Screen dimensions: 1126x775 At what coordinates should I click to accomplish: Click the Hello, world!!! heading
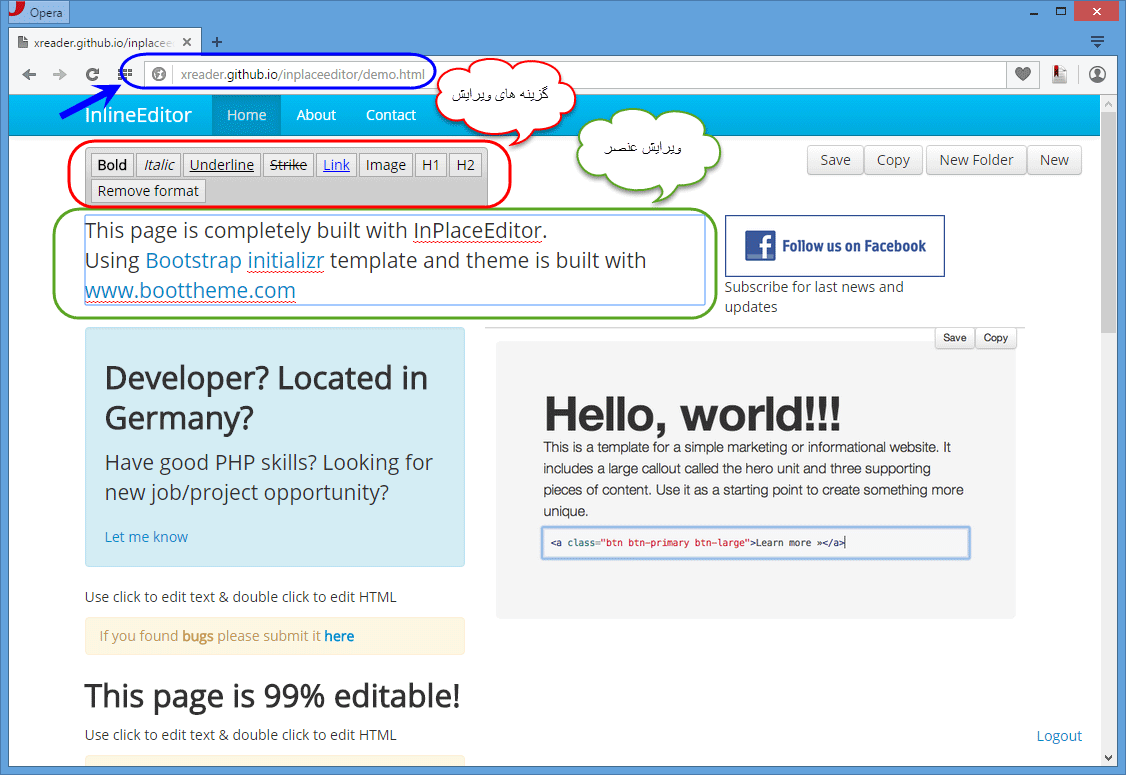tap(692, 414)
